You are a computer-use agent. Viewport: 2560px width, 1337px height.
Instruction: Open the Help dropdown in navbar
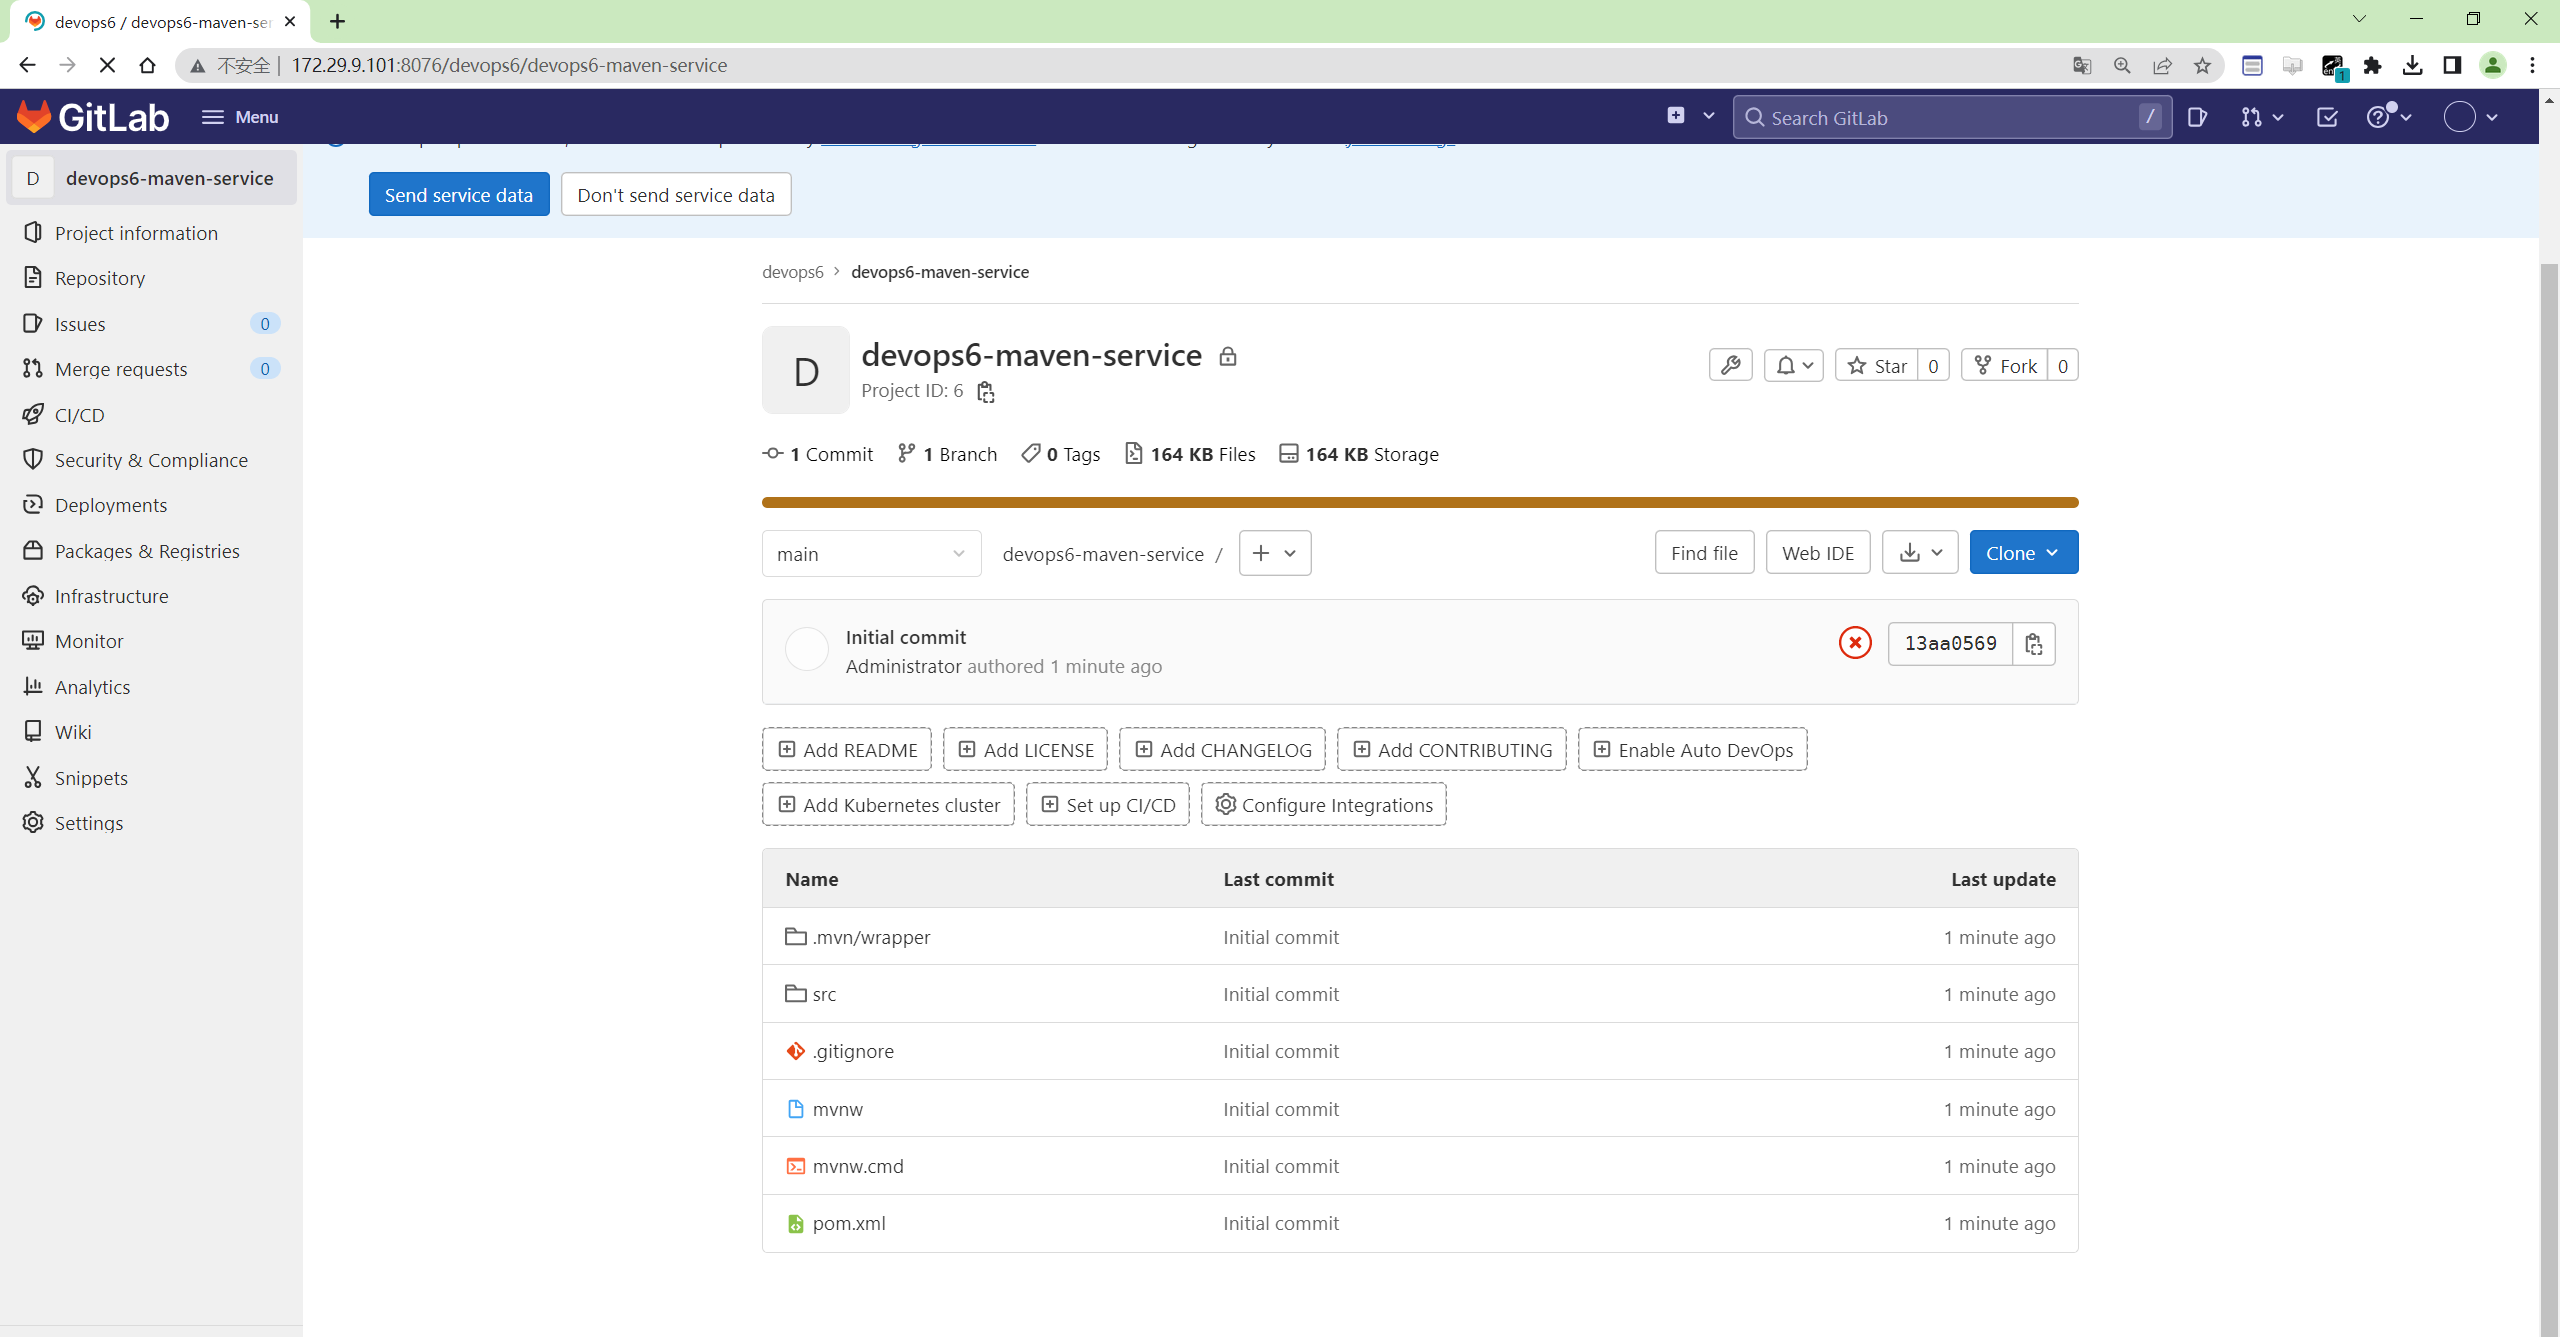click(2389, 116)
